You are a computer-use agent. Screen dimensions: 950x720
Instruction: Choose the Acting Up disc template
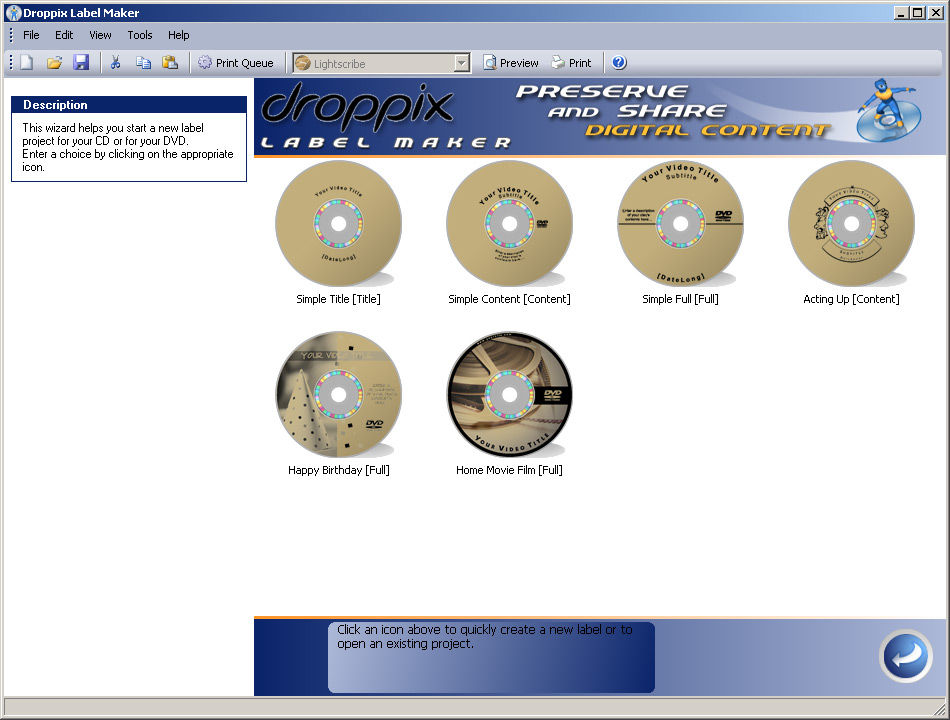(851, 224)
